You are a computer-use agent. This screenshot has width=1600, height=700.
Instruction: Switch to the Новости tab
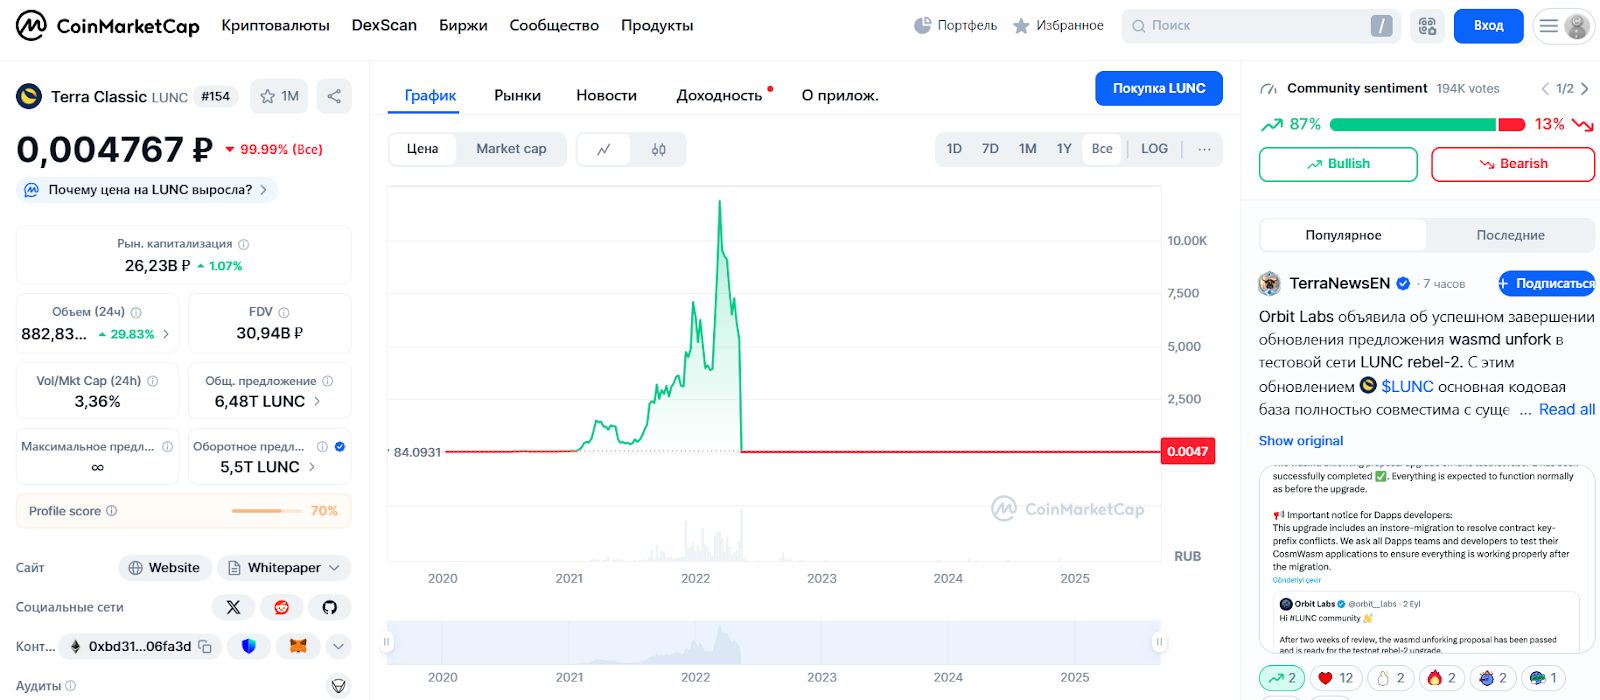(606, 96)
